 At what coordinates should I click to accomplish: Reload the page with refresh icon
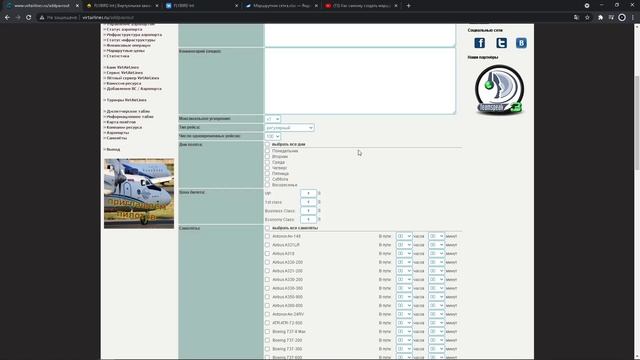pyautogui.click(x=29, y=18)
